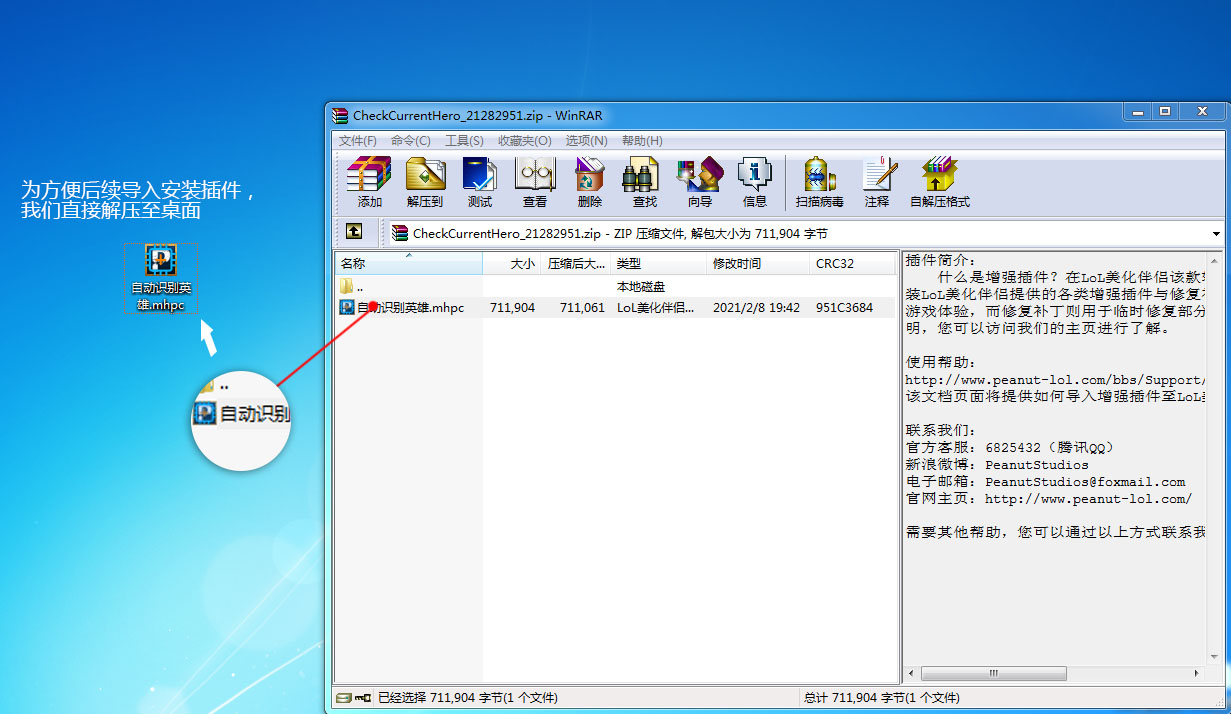Expand the archive path dropdown arrow

pos(1216,234)
